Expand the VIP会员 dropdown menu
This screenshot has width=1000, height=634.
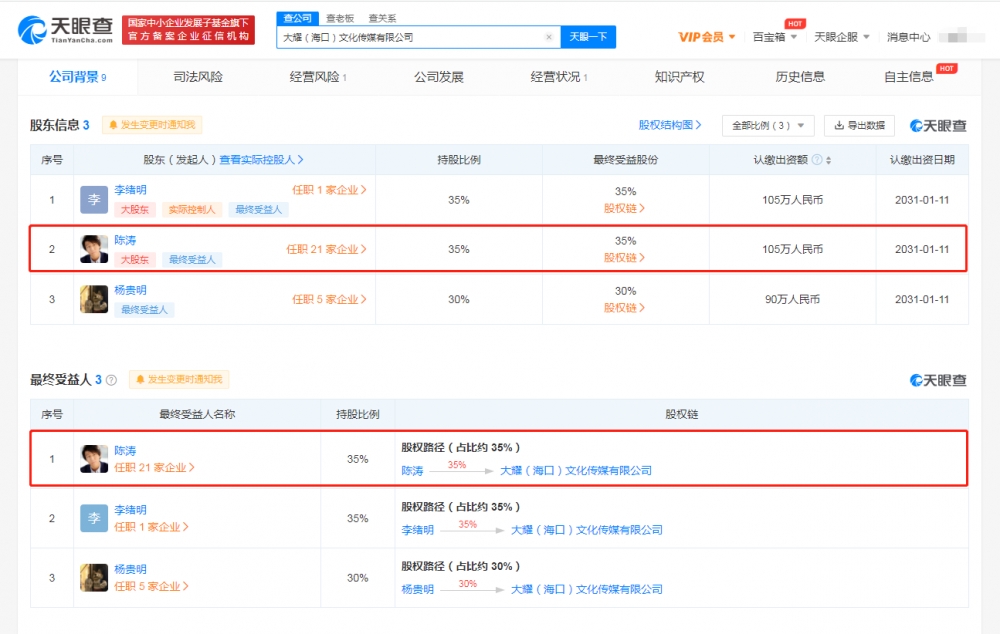pos(707,37)
